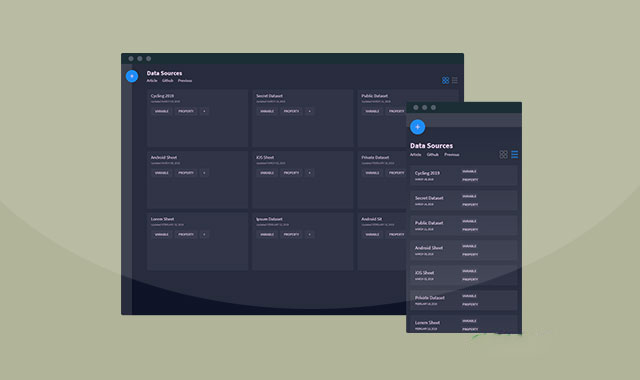Select Public Dataset row in small window
640x380 pixels.
(x=464, y=225)
